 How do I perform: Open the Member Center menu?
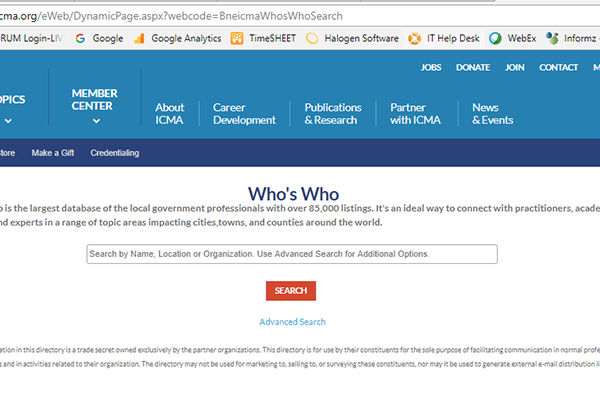pos(95,100)
